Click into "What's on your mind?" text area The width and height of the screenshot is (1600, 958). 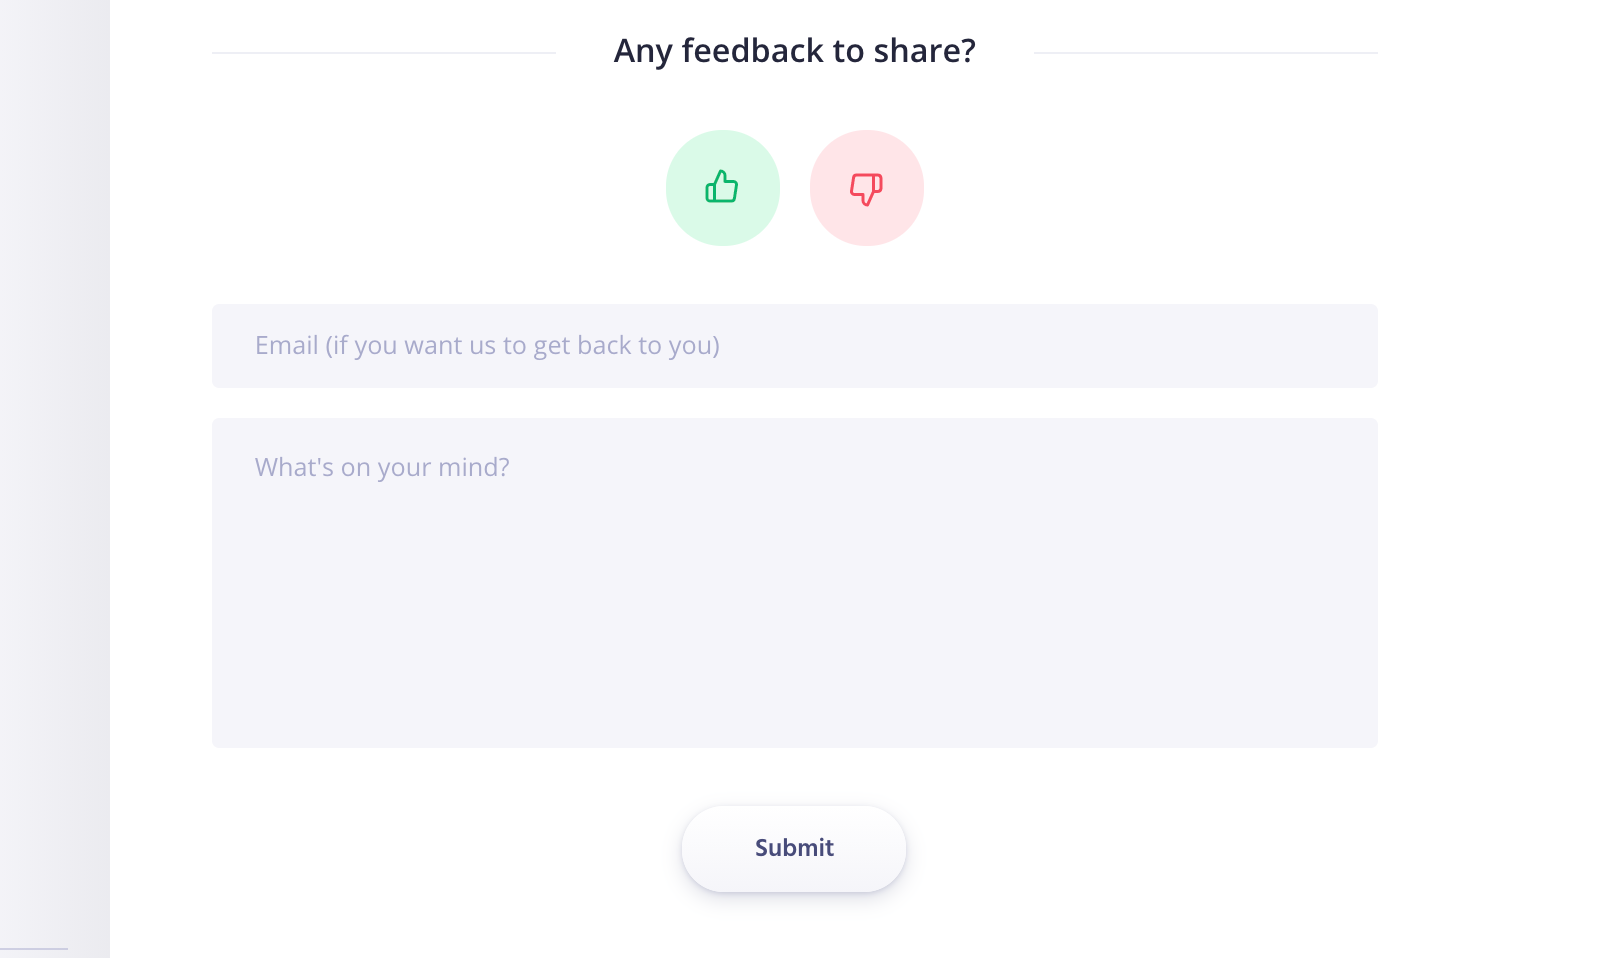coord(795,583)
